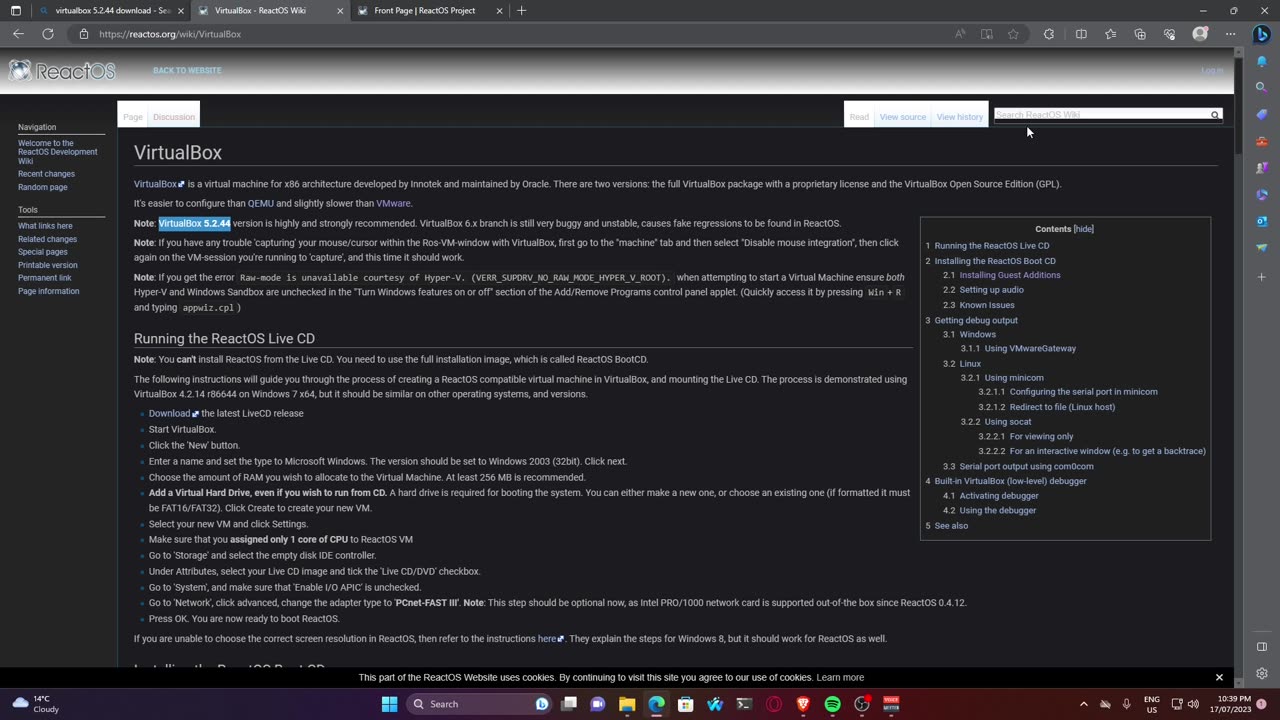This screenshot has width=1280, height=720.
Task: Open Edge Settings and more menu
Action: pos(1231,34)
